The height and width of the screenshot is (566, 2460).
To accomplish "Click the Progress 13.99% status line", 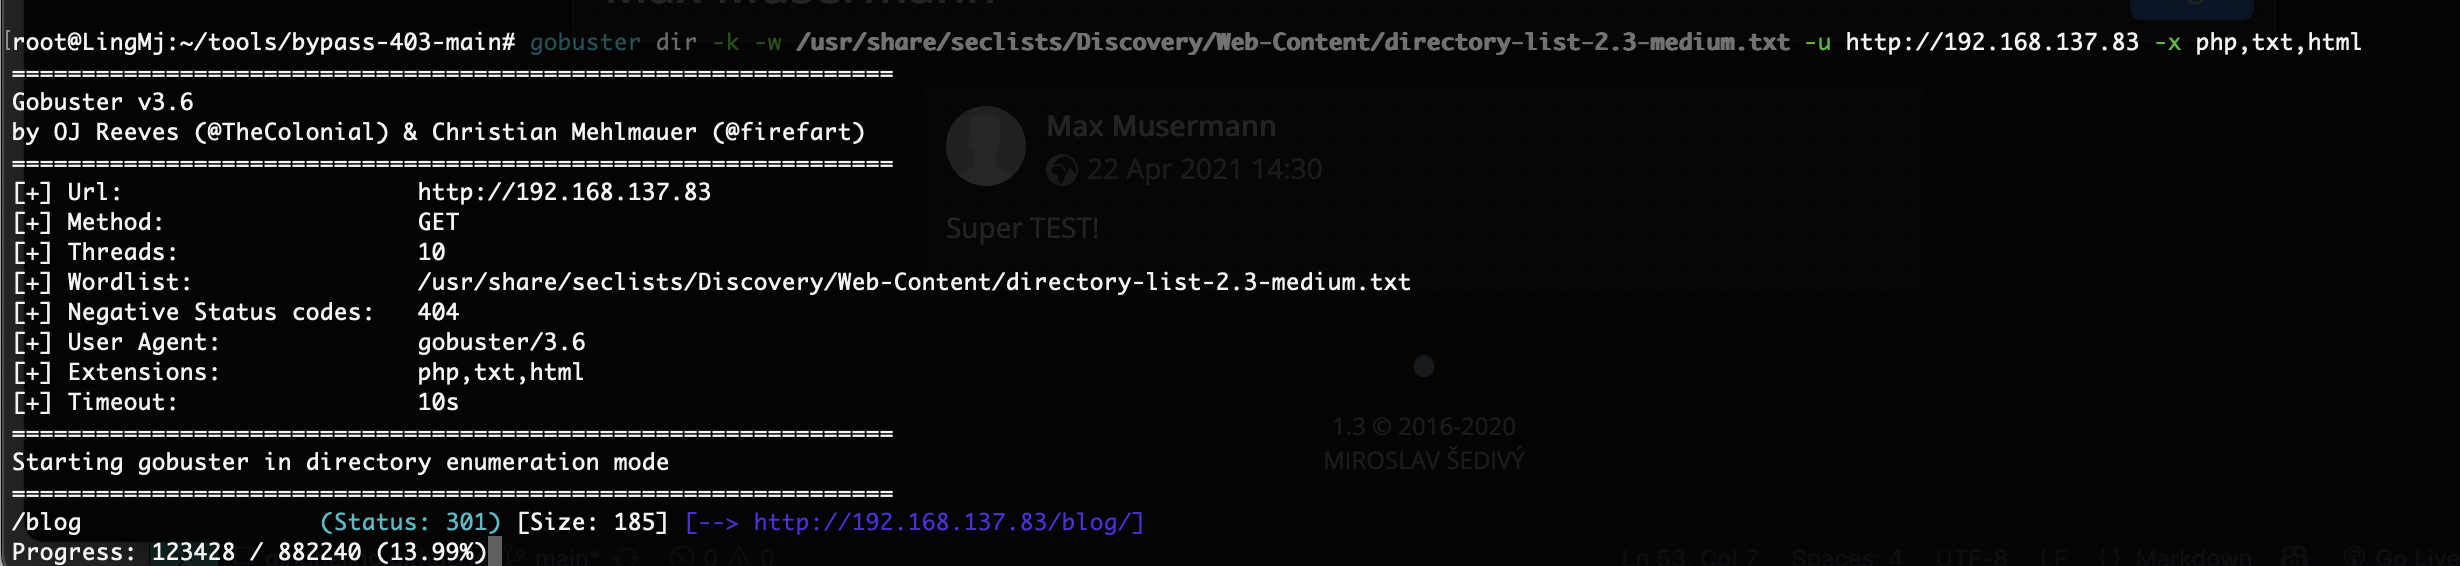I will click(249, 552).
